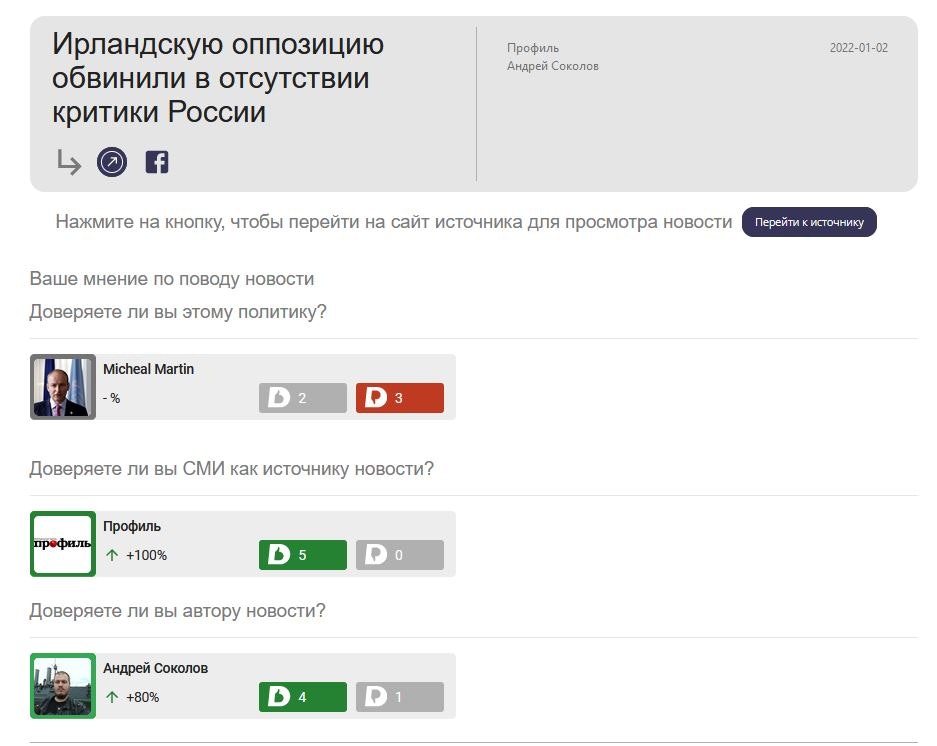
Task: Open the external link circle icon
Action: 112,161
